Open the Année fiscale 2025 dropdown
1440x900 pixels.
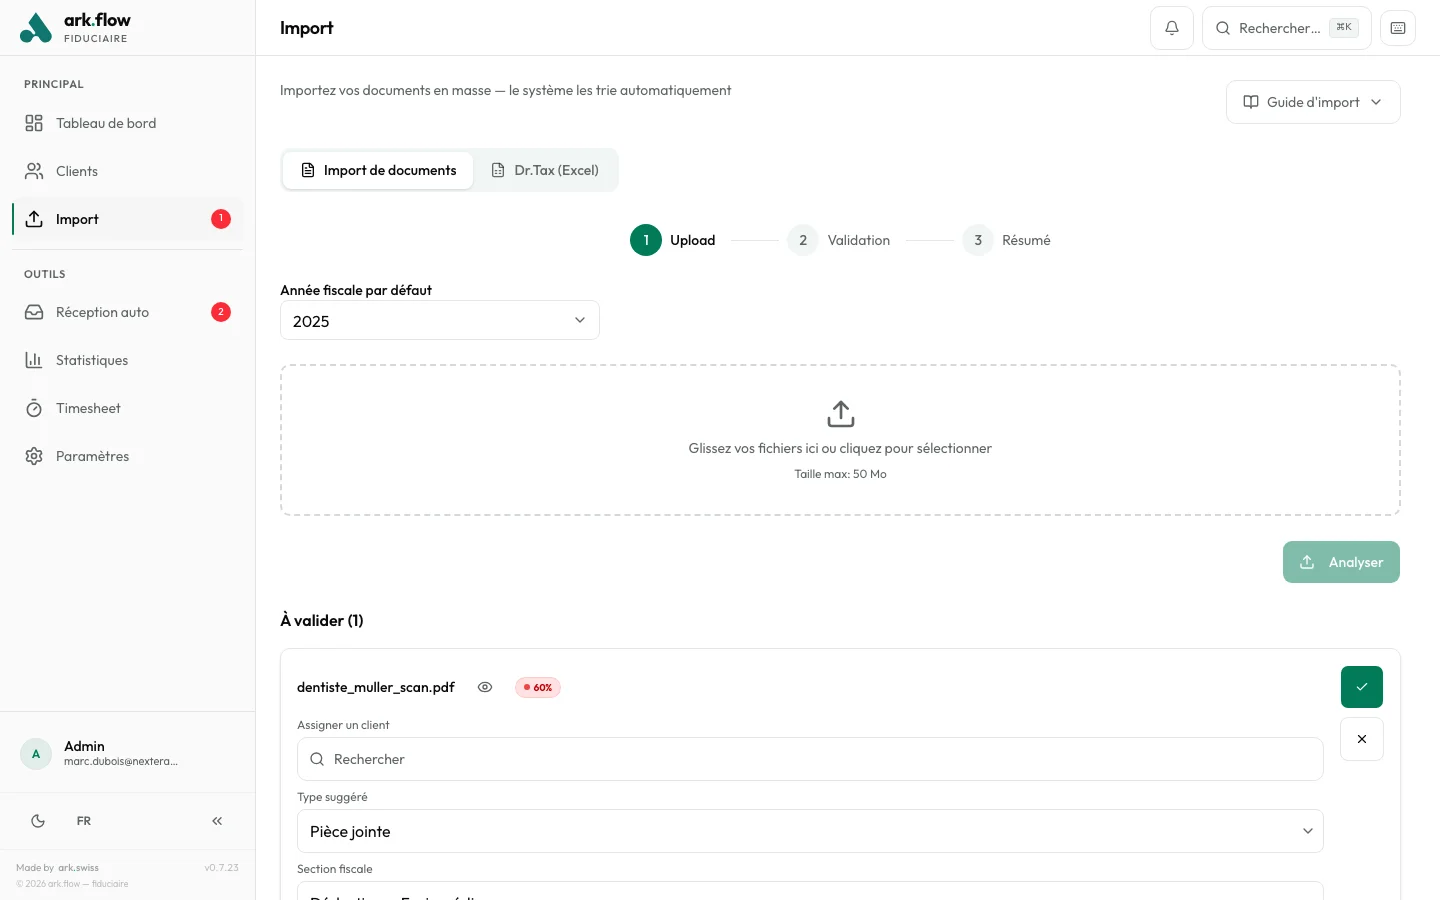coord(440,320)
